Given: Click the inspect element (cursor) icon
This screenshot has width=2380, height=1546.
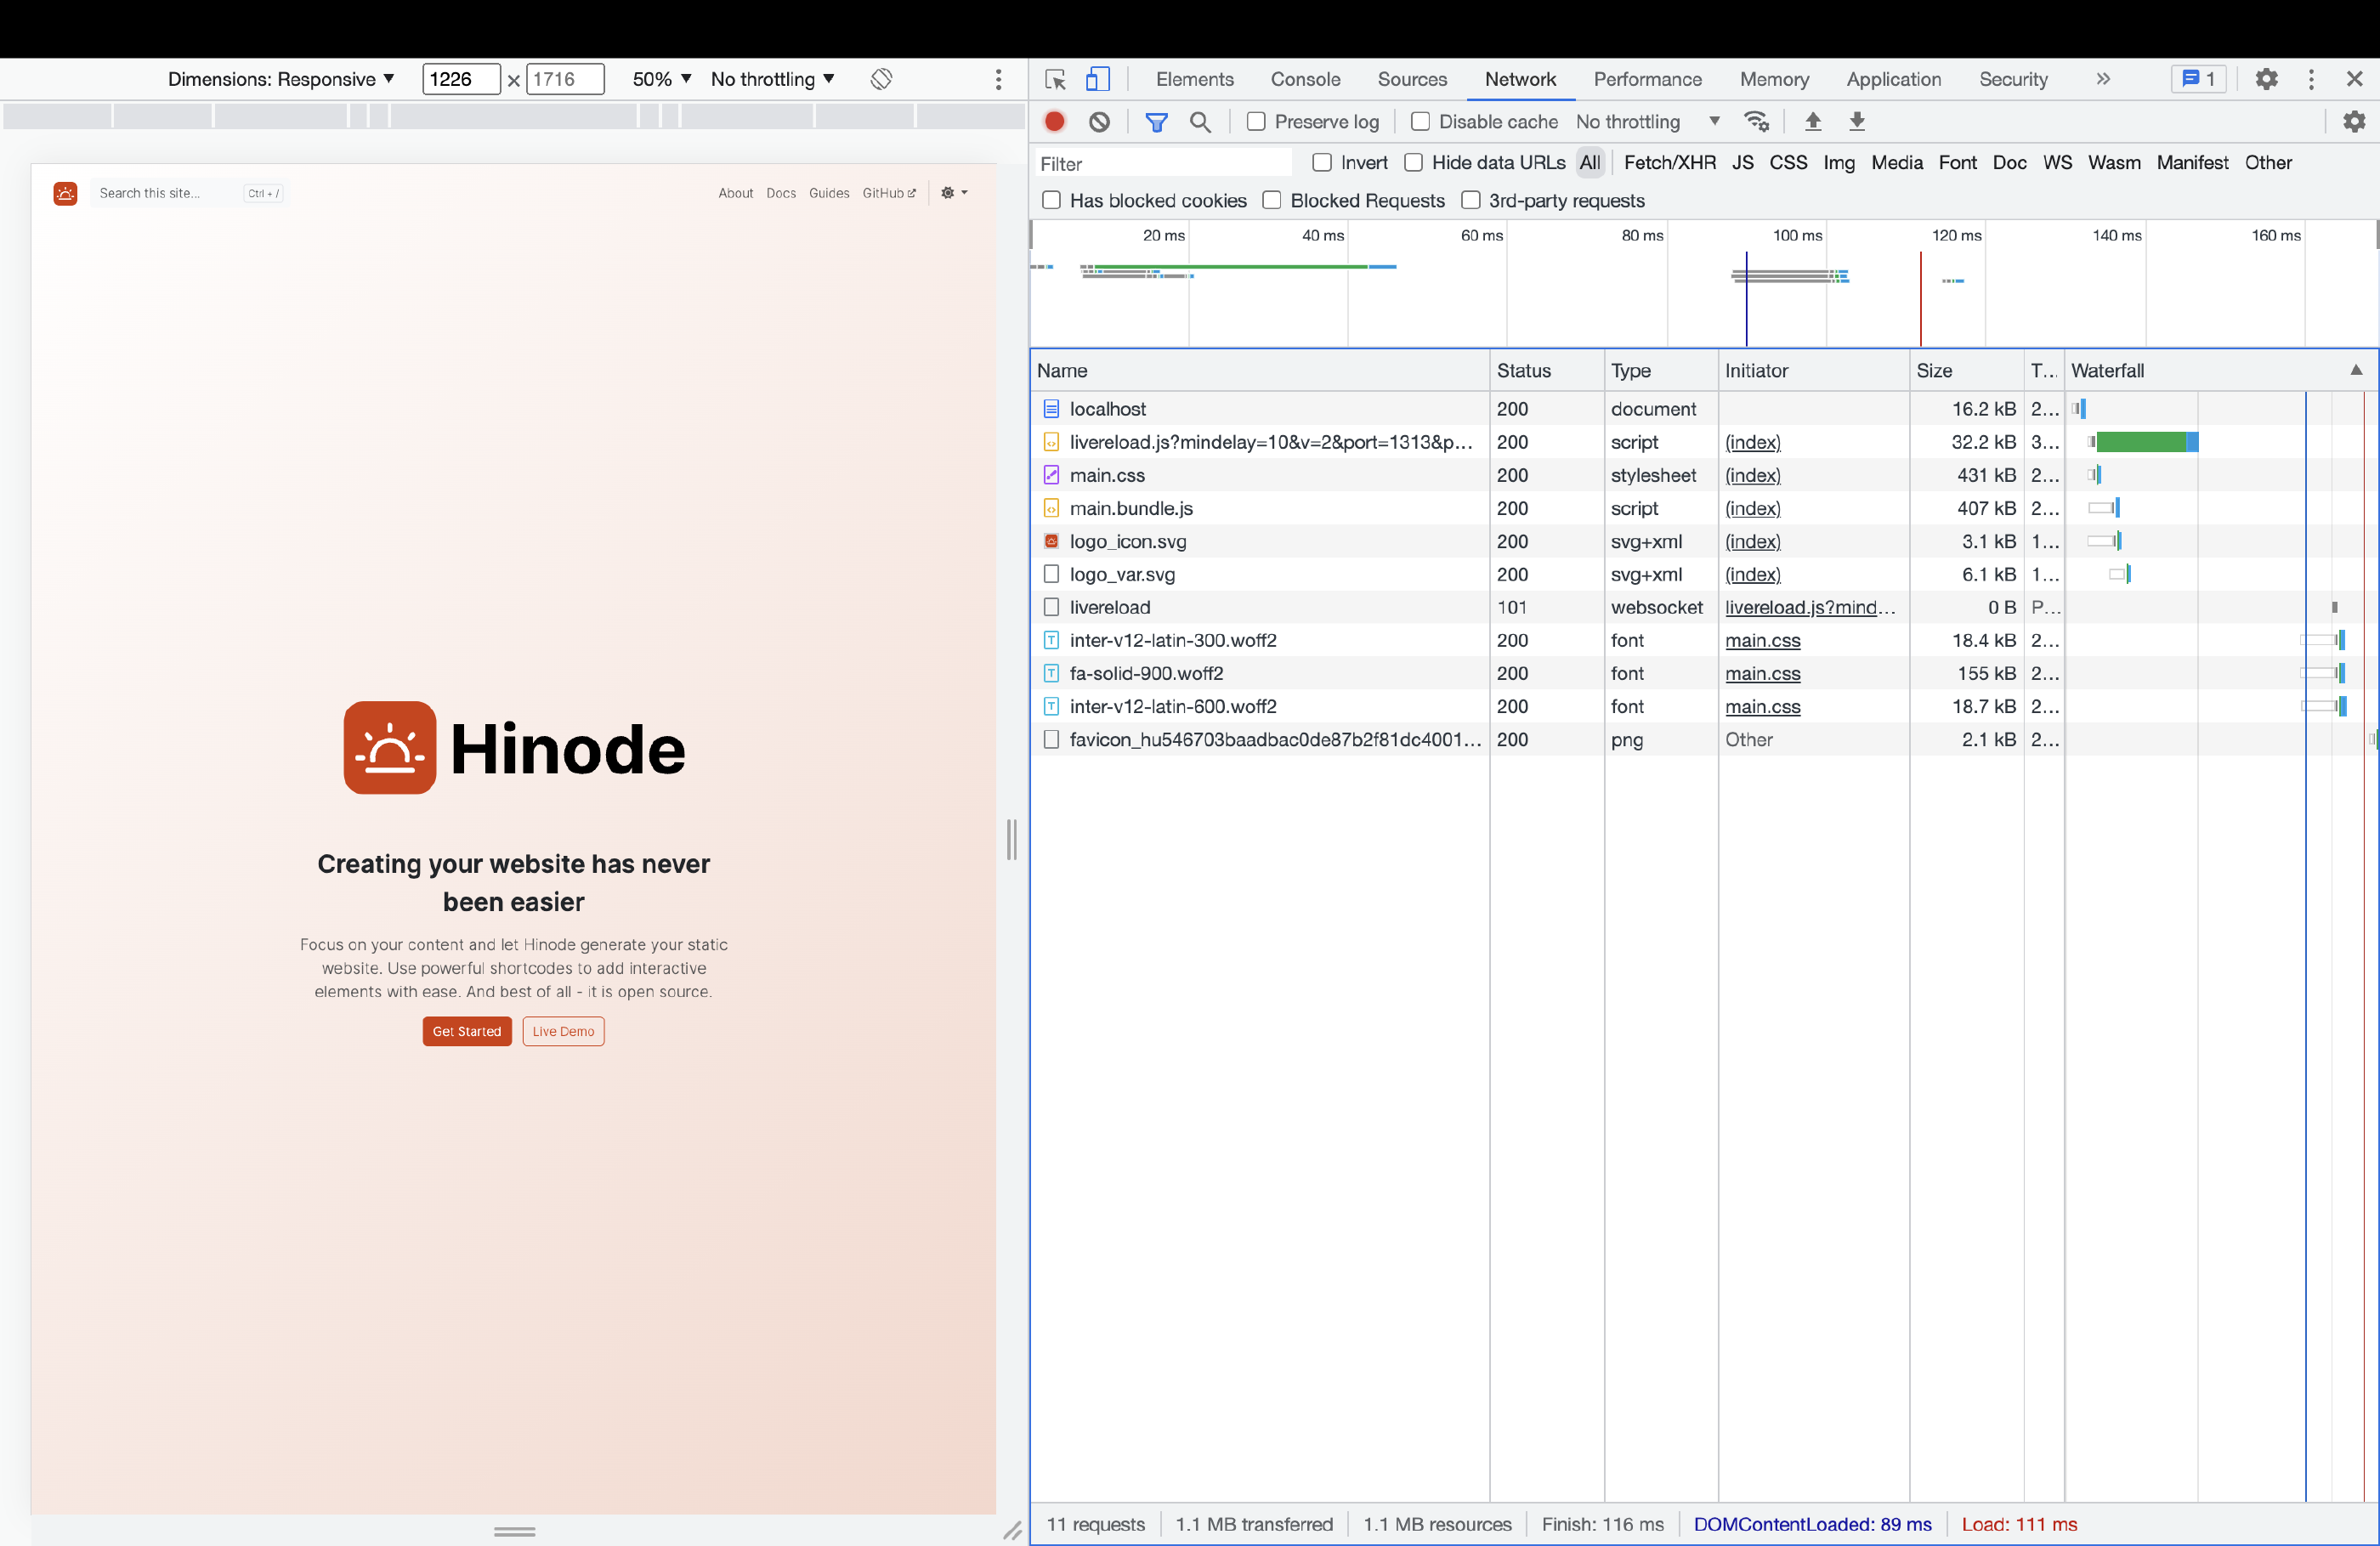Looking at the screenshot, I should click(1055, 78).
